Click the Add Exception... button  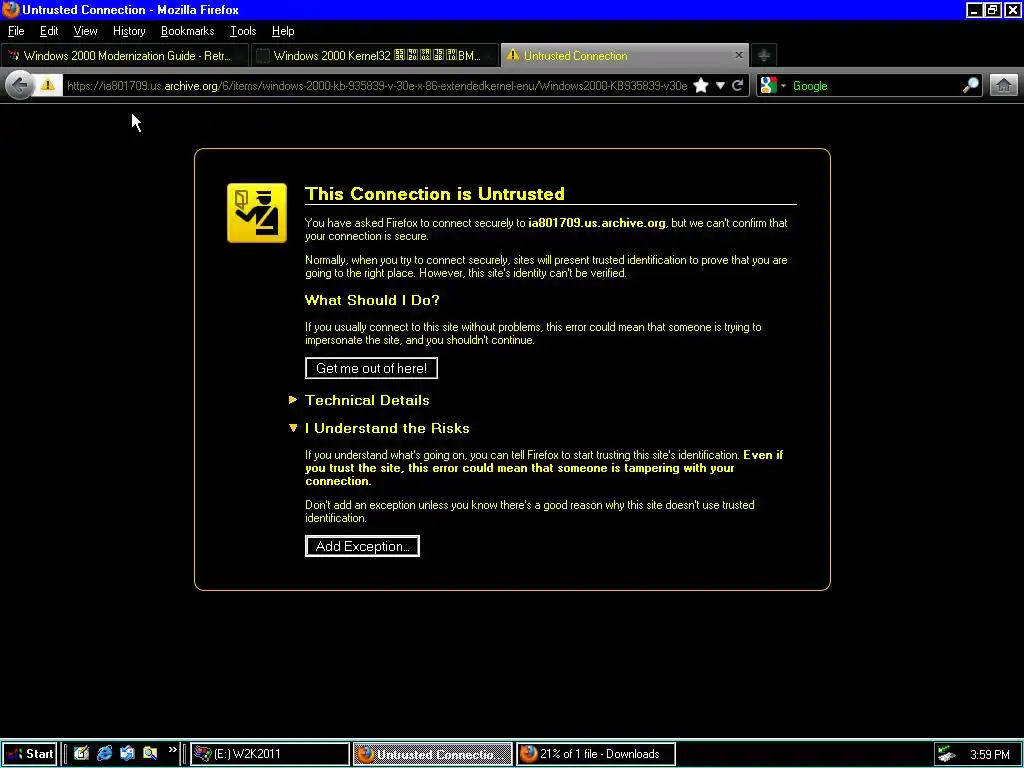(362, 547)
